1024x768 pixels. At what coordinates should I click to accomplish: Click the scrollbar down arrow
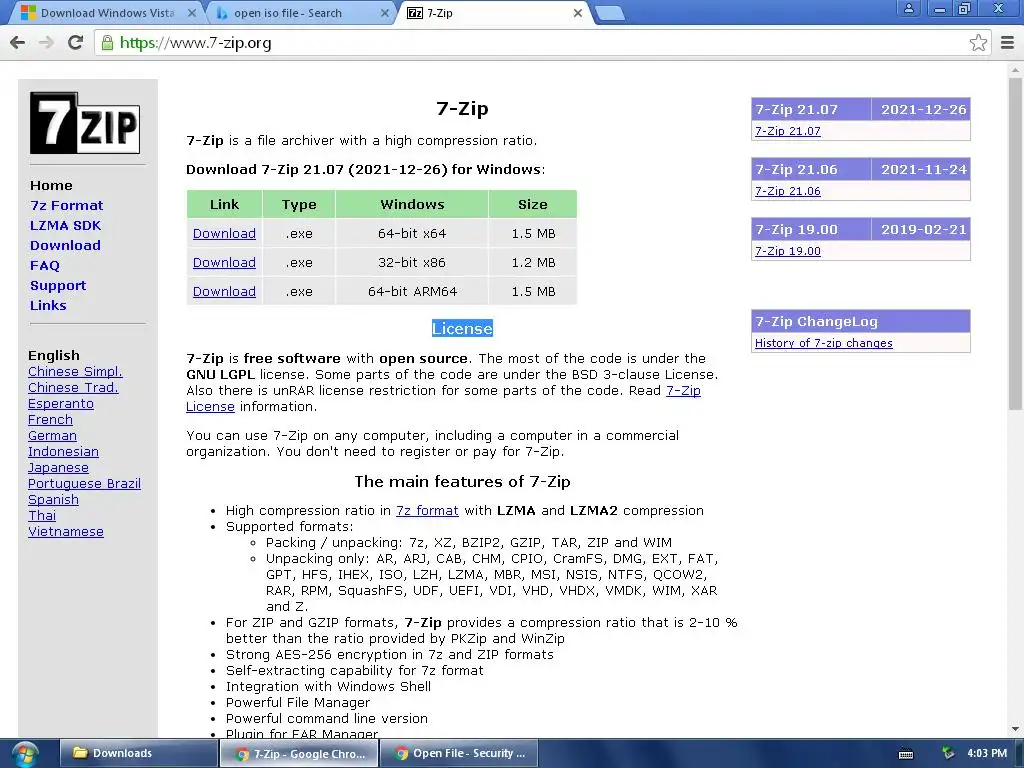[x=1015, y=729]
